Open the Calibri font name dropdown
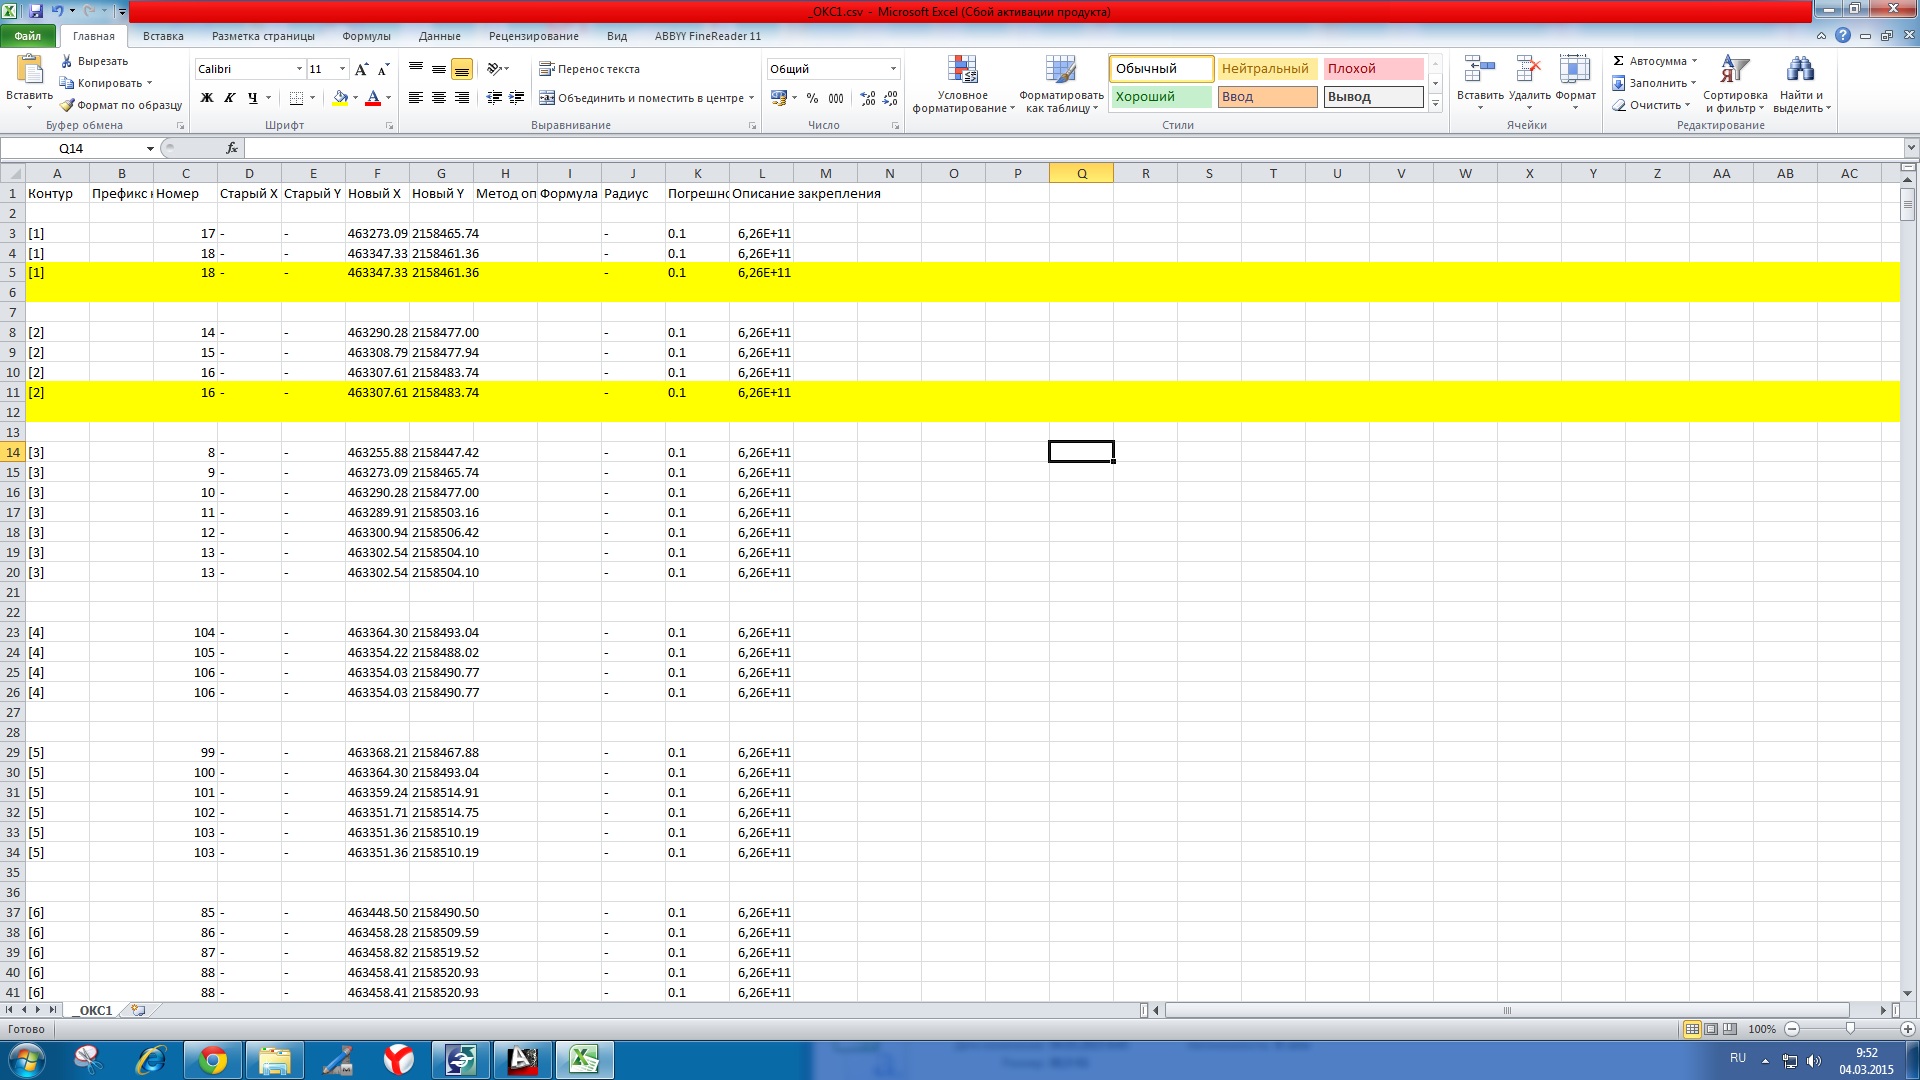This screenshot has width=1920, height=1080. click(x=299, y=69)
